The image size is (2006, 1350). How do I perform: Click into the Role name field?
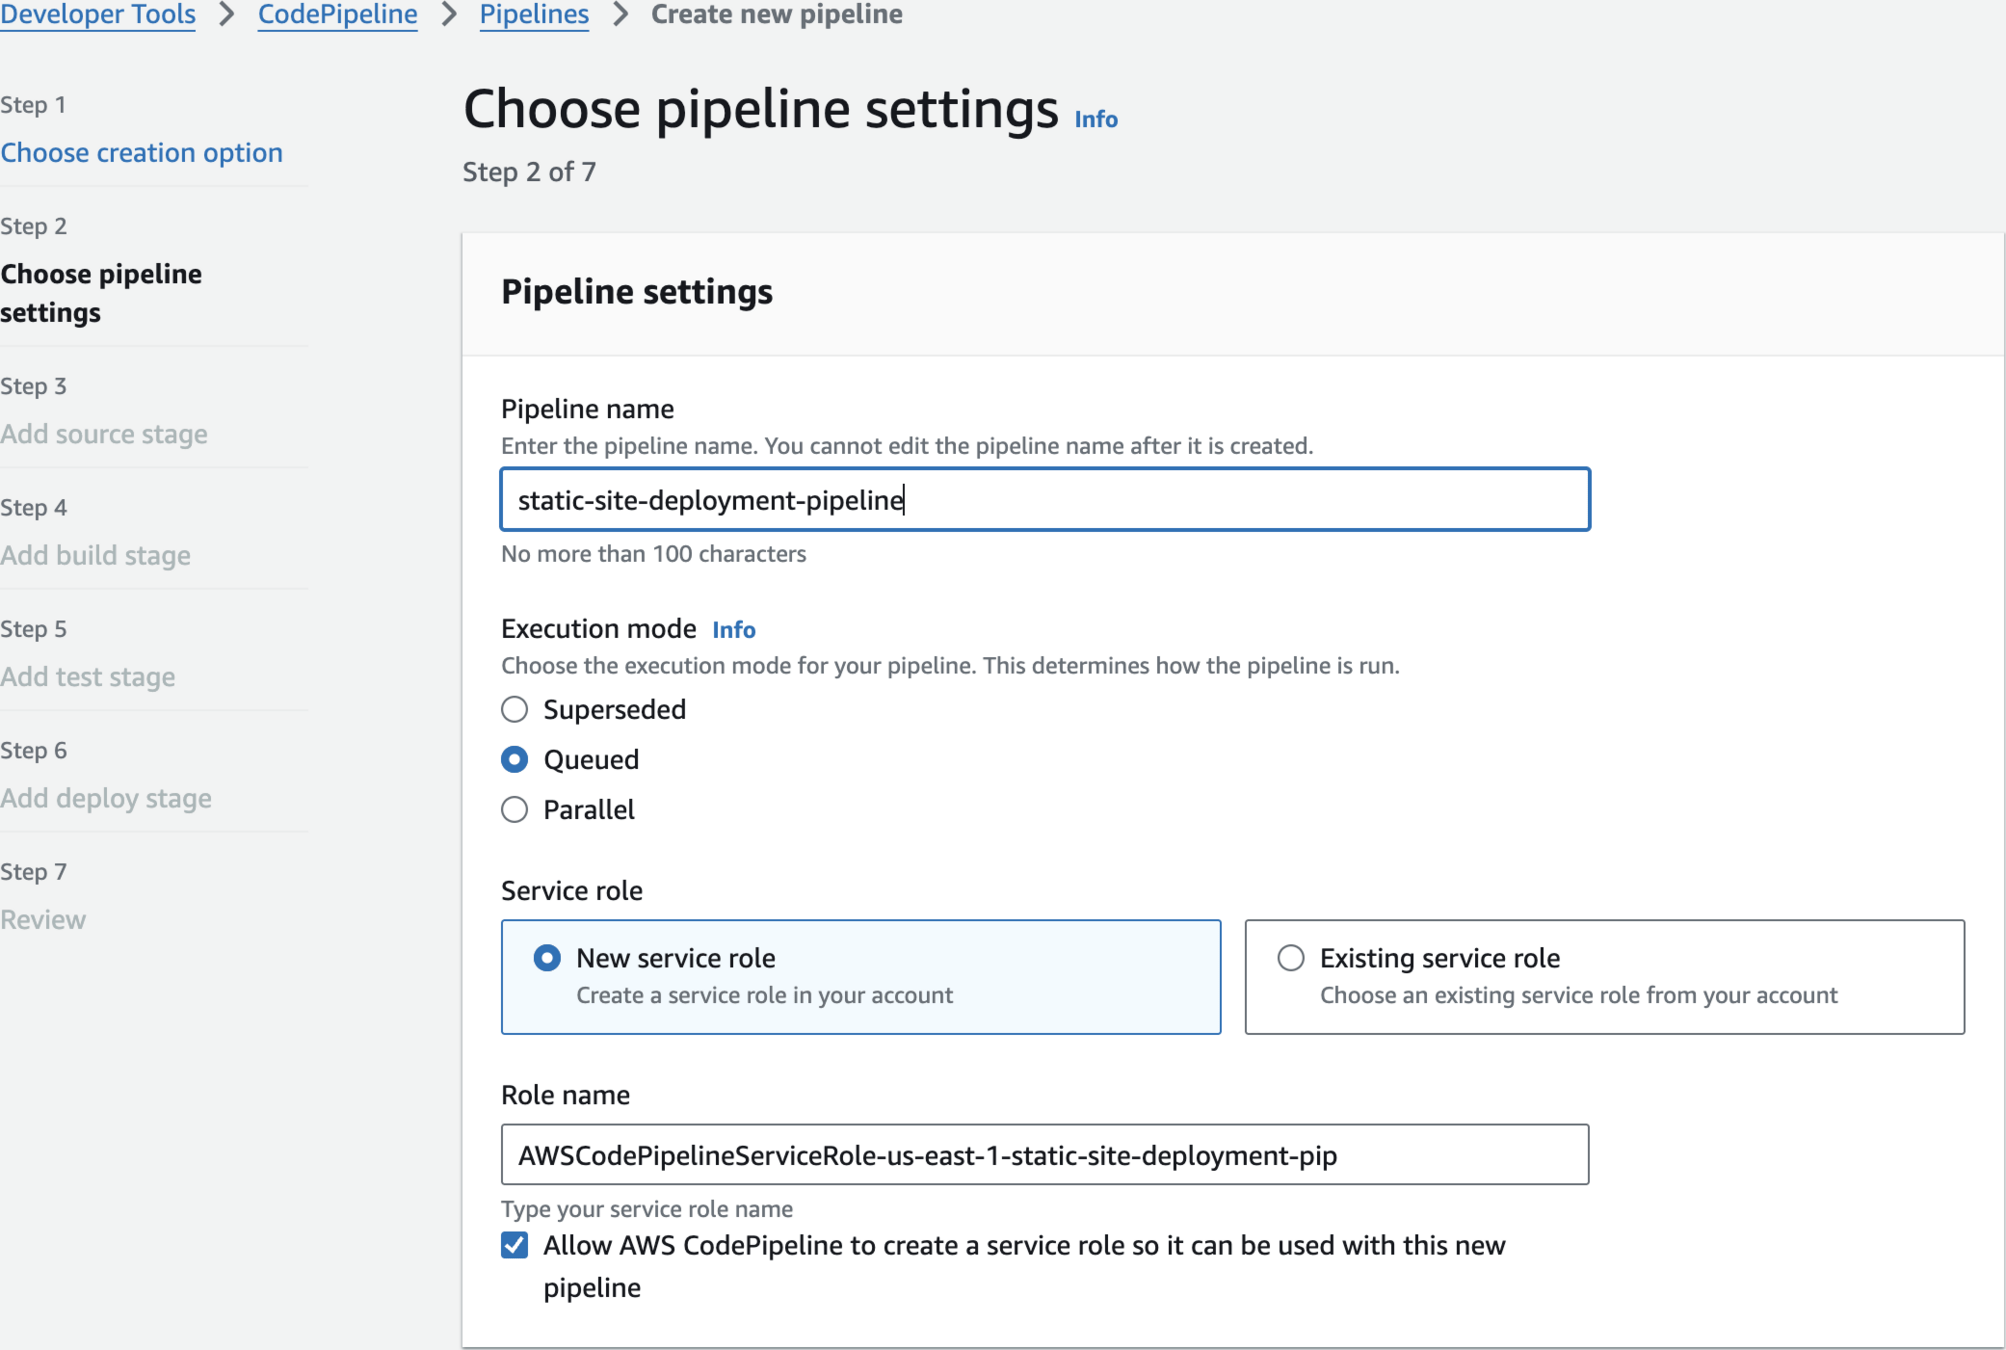[1044, 1155]
